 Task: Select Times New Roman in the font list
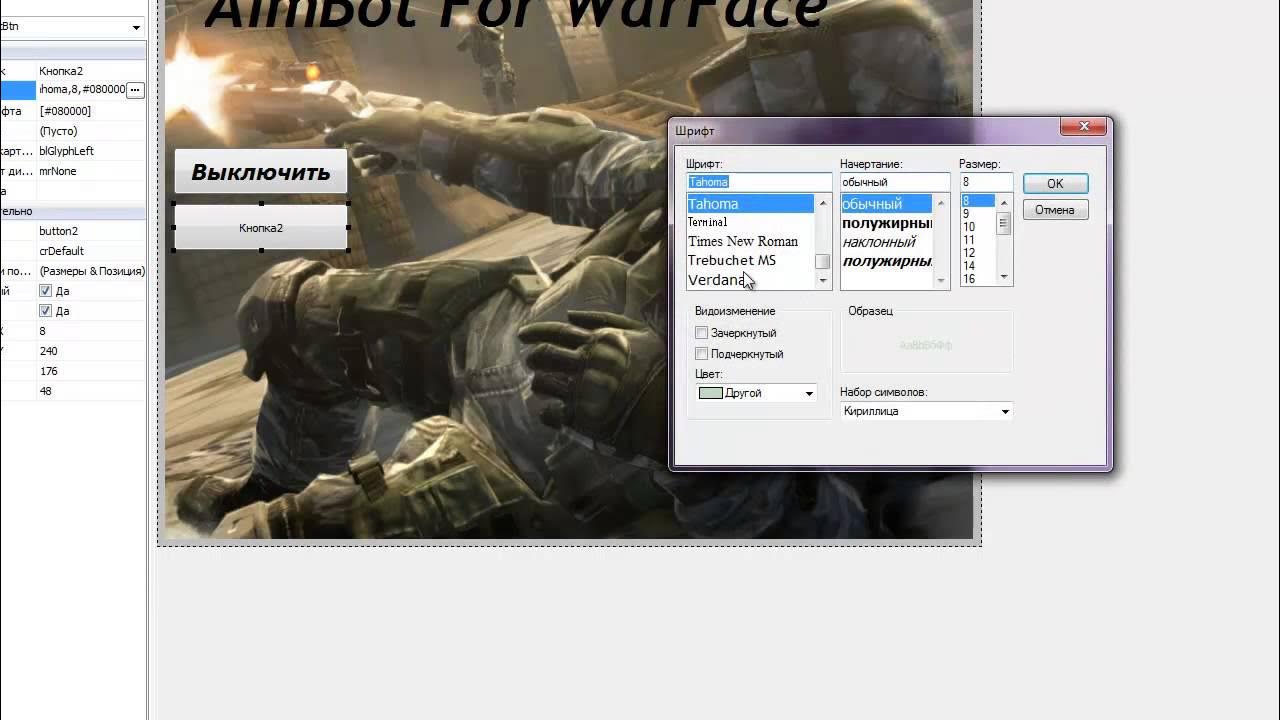(750, 241)
